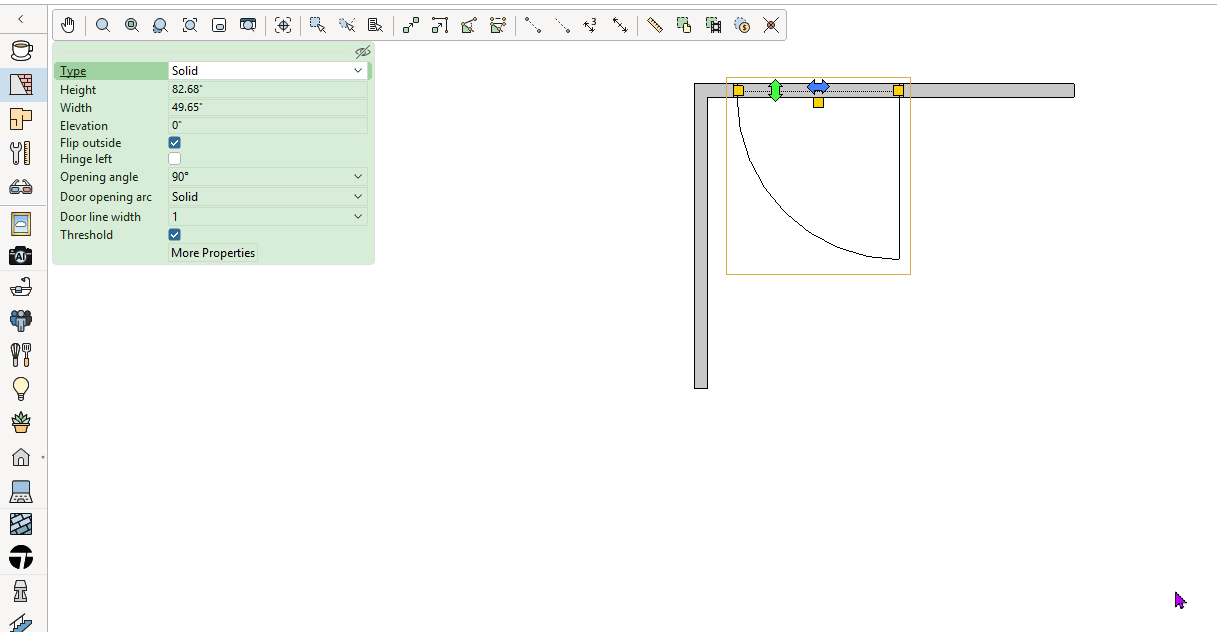Click the Center target crosshair icon
1217x632 pixels.
click(x=283, y=25)
